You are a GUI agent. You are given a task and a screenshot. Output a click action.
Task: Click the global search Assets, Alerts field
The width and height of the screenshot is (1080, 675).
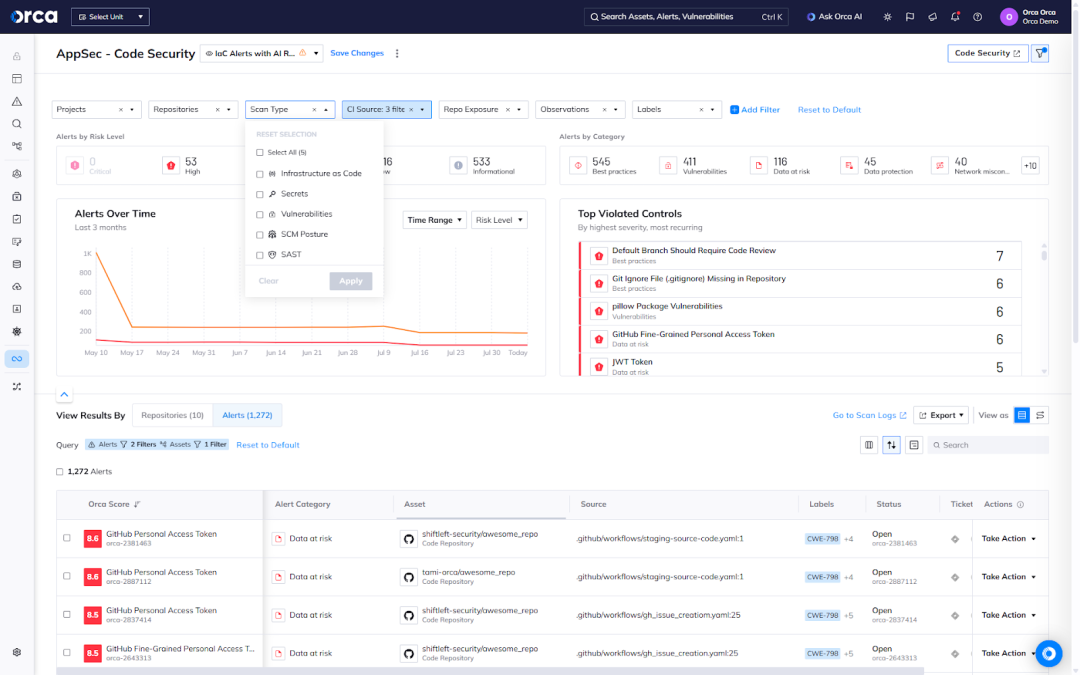686,17
